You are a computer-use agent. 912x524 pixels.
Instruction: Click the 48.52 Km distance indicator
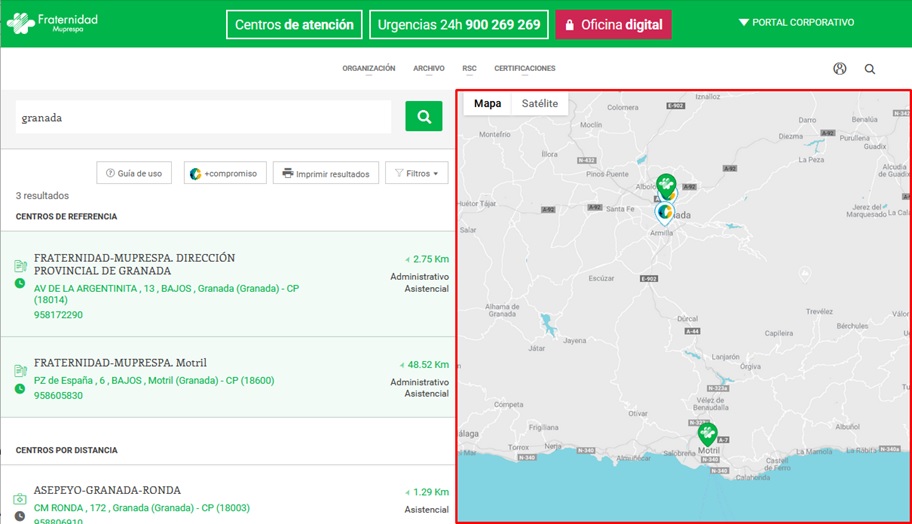coord(424,365)
